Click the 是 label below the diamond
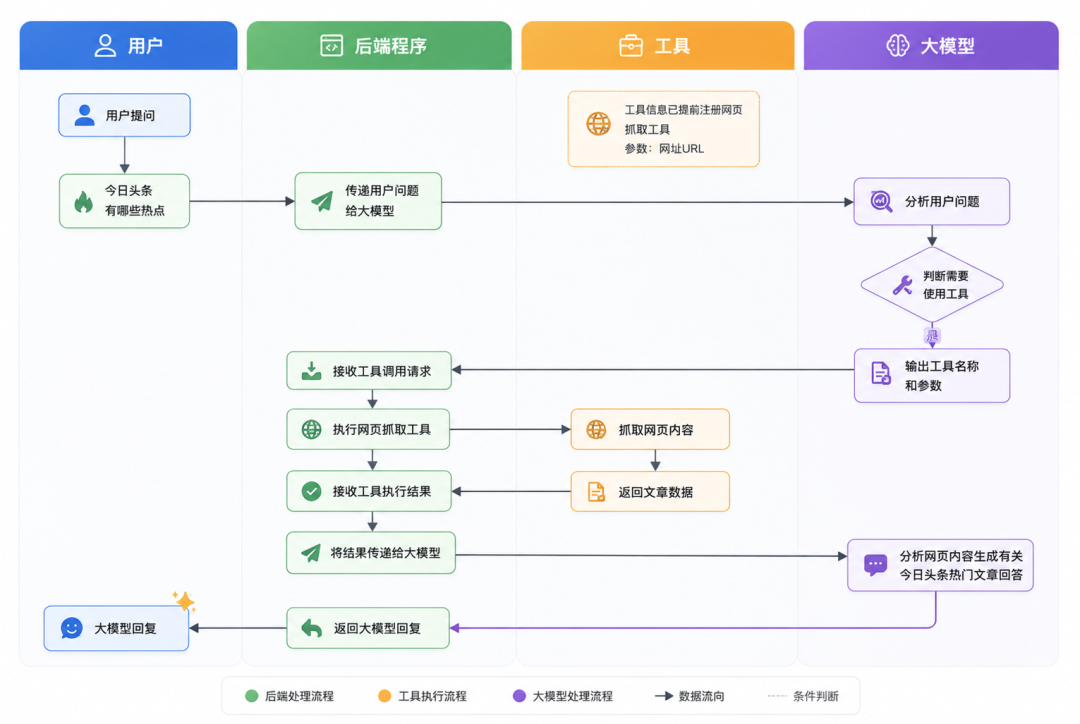The height and width of the screenshot is (724, 1080). click(931, 336)
